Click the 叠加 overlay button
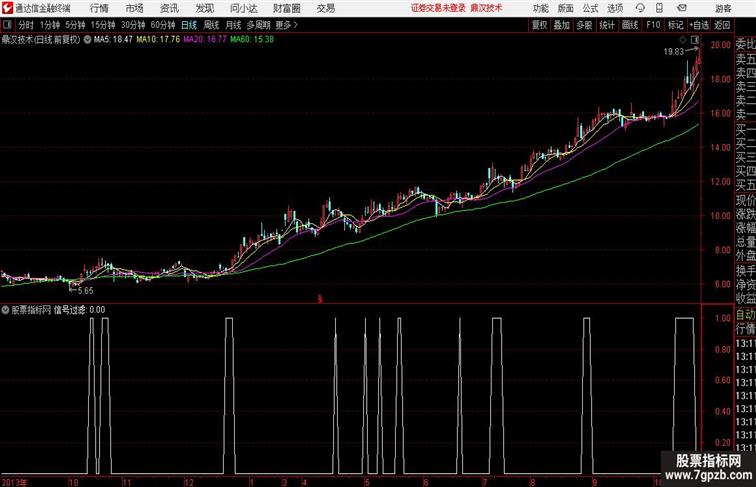 pyautogui.click(x=562, y=25)
